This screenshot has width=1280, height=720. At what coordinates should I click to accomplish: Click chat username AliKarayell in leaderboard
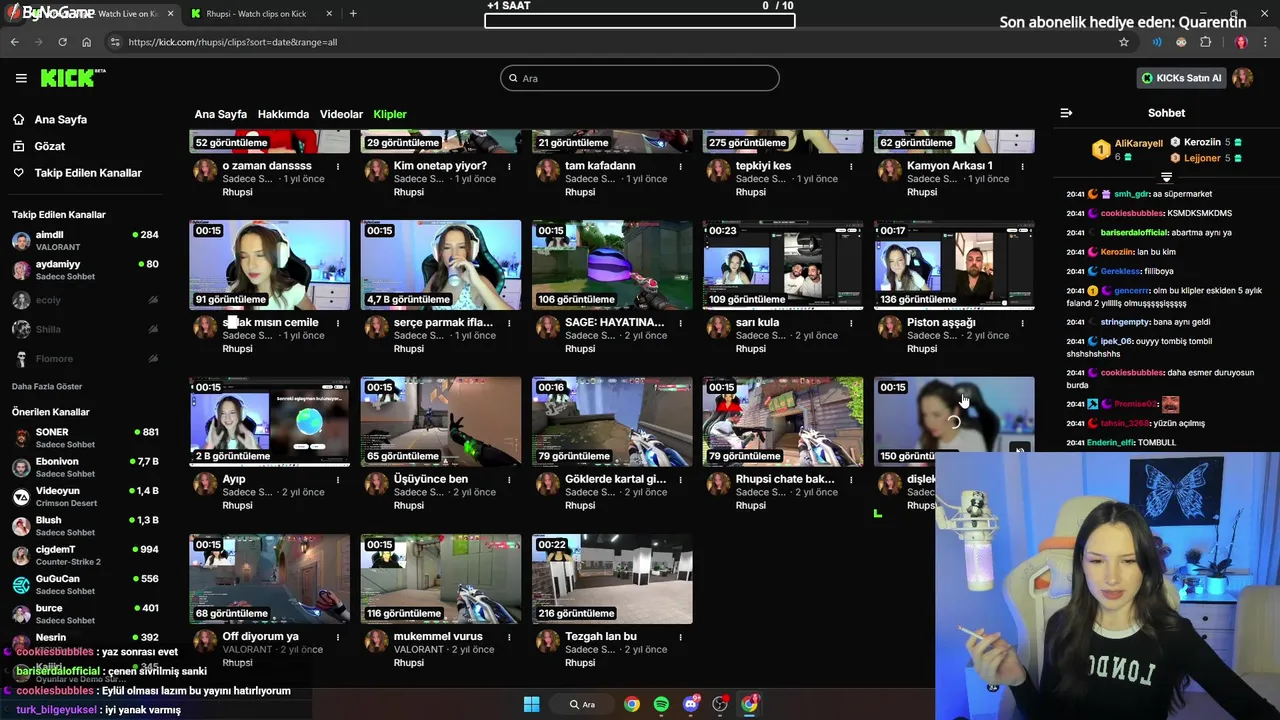click(1139, 143)
